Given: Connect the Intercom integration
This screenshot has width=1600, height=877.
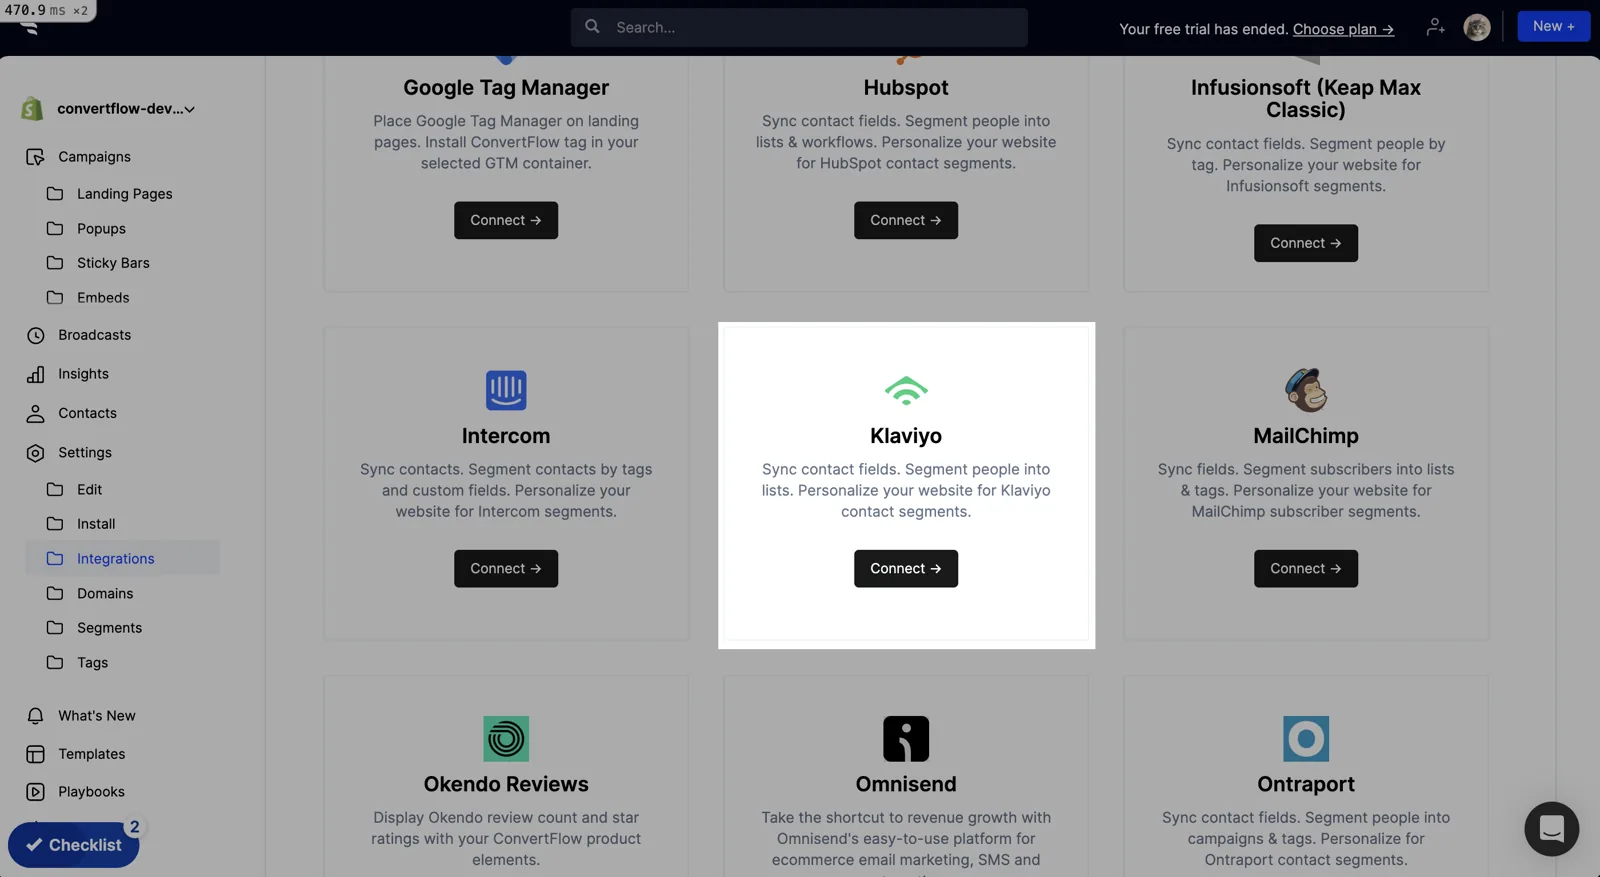Looking at the screenshot, I should click(x=506, y=568).
